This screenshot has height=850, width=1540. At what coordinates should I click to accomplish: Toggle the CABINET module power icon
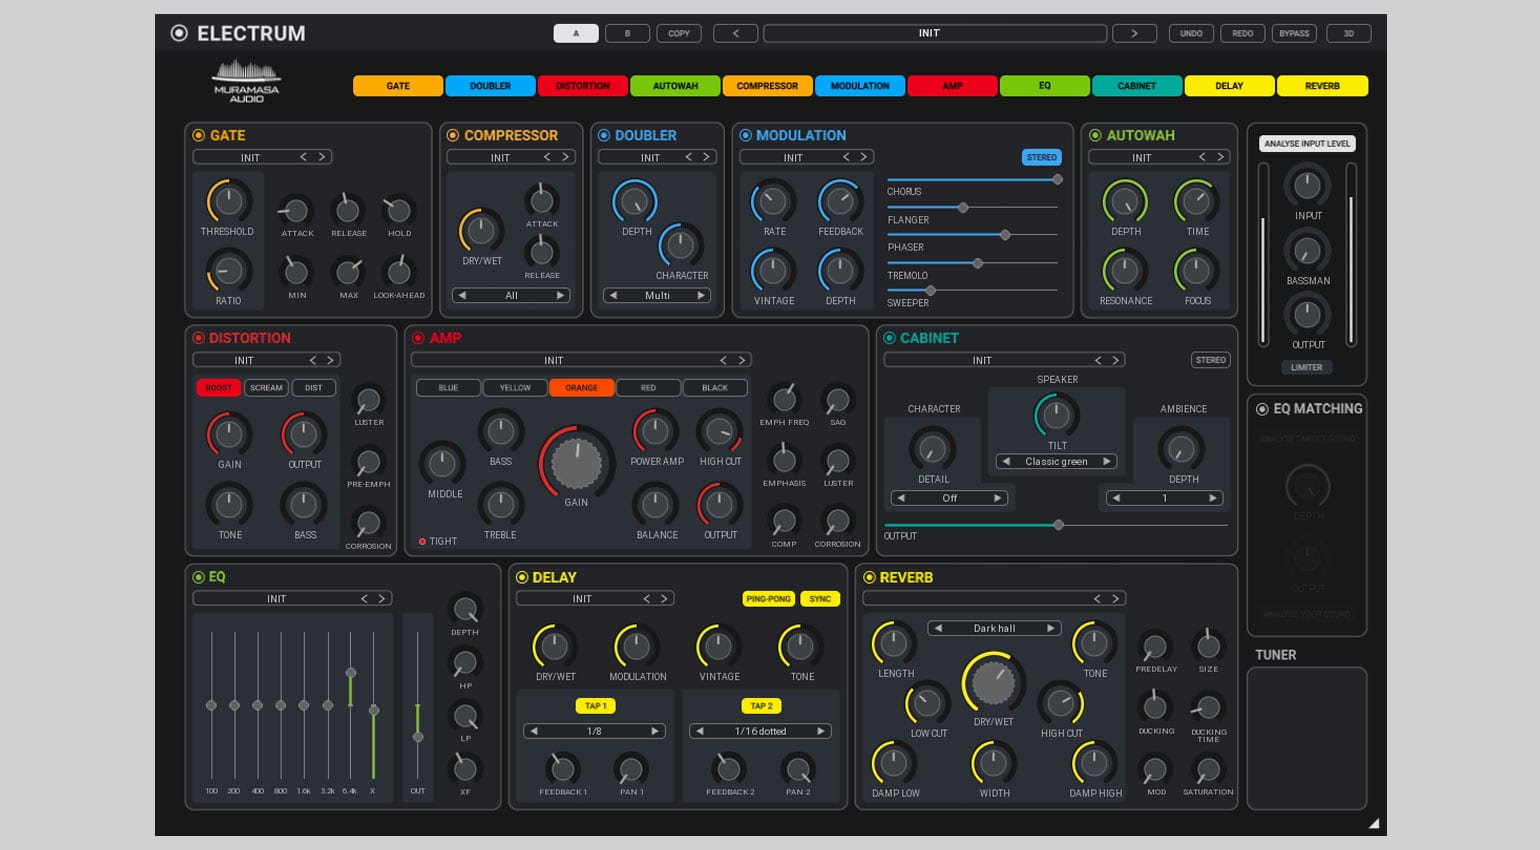[x=890, y=338]
